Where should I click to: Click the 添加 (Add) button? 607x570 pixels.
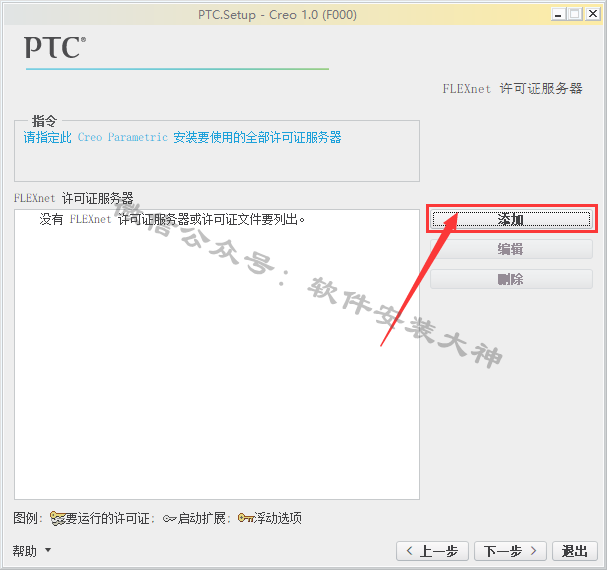click(511, 219)
